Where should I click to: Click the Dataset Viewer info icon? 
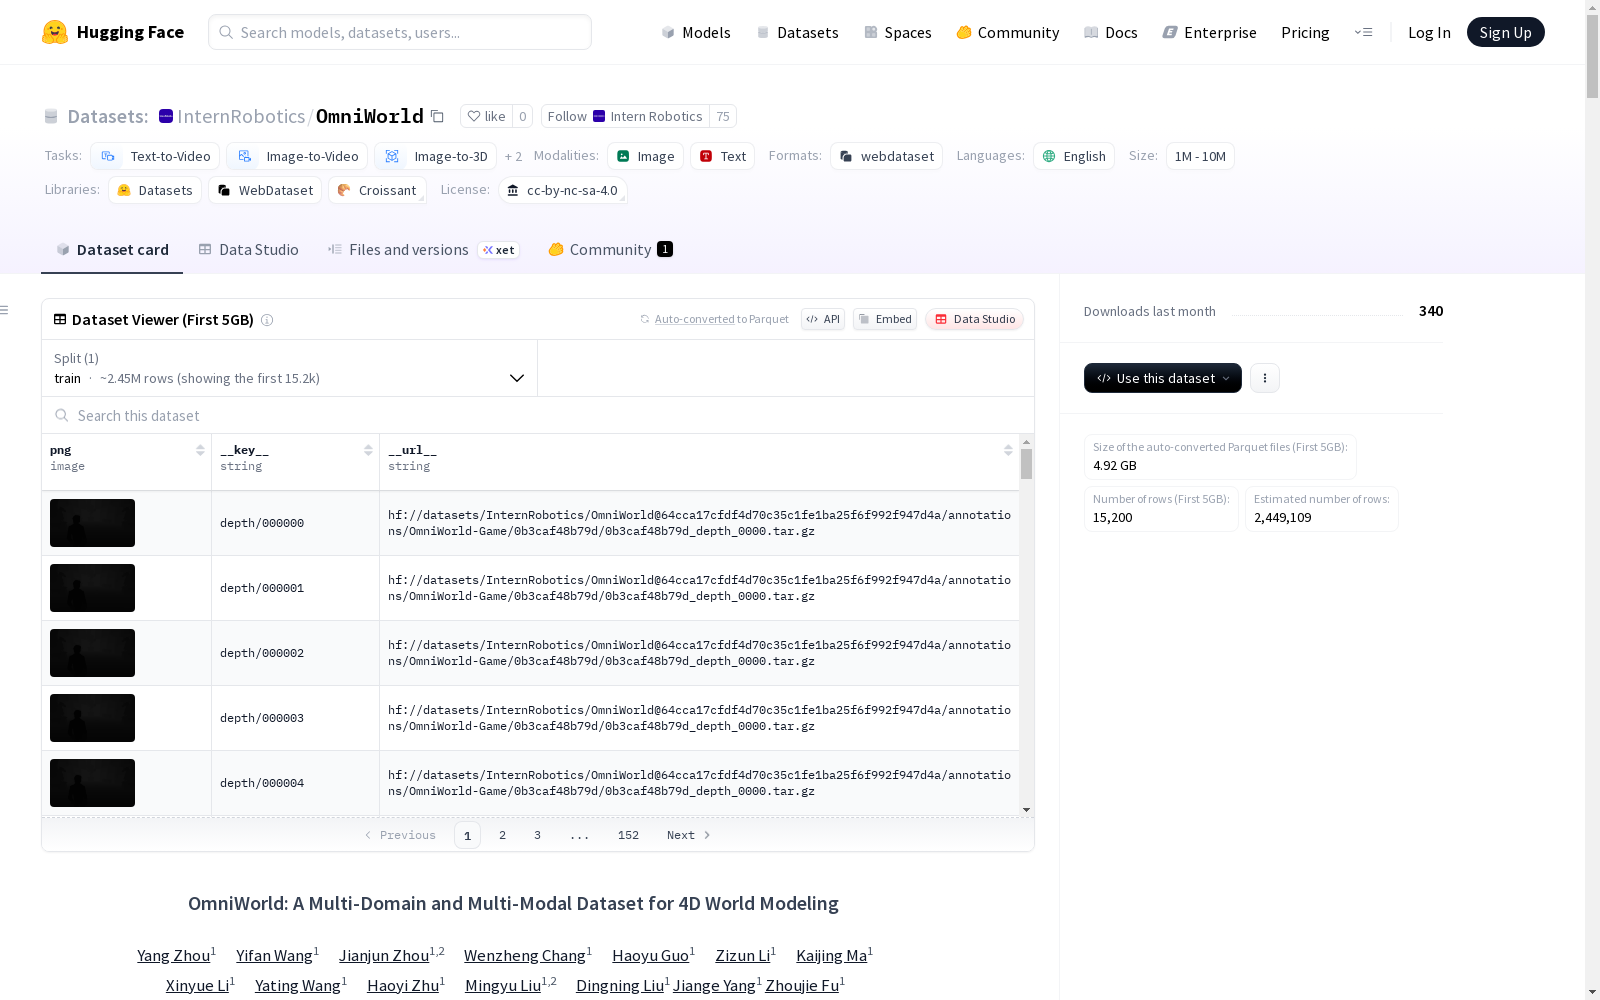[267, 320]
